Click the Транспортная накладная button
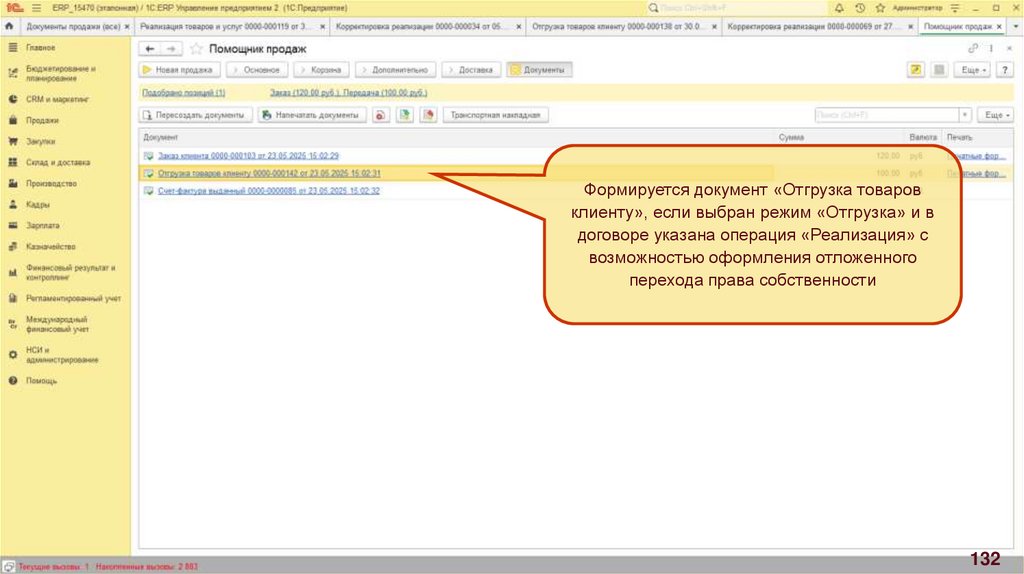Screen dimensions: 1024x574 pyautogui.click(x=495, y=115)
